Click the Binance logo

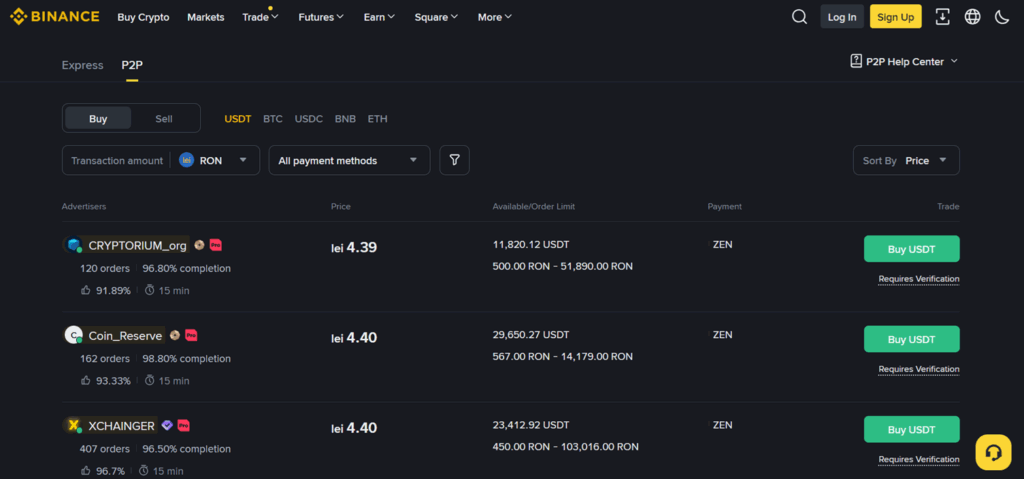pyautogui.click(x=55, y=17)
